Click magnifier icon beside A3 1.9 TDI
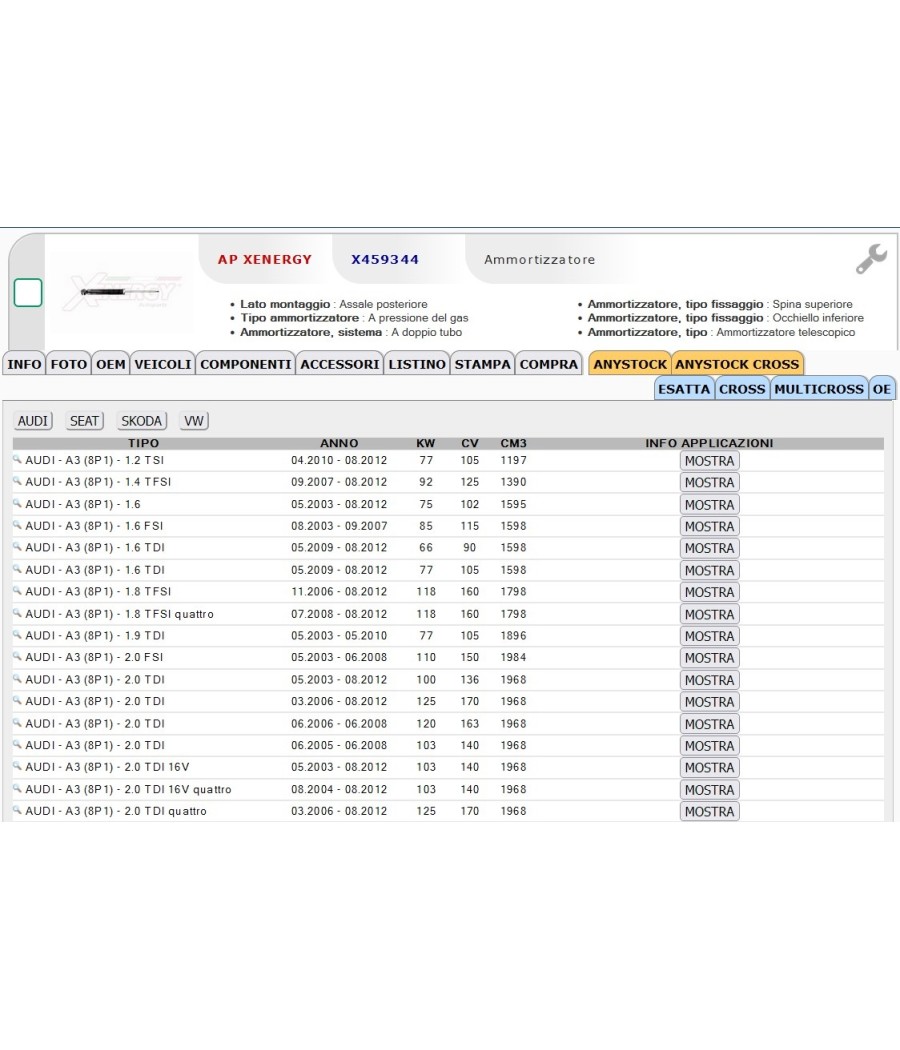 [17, 635]
